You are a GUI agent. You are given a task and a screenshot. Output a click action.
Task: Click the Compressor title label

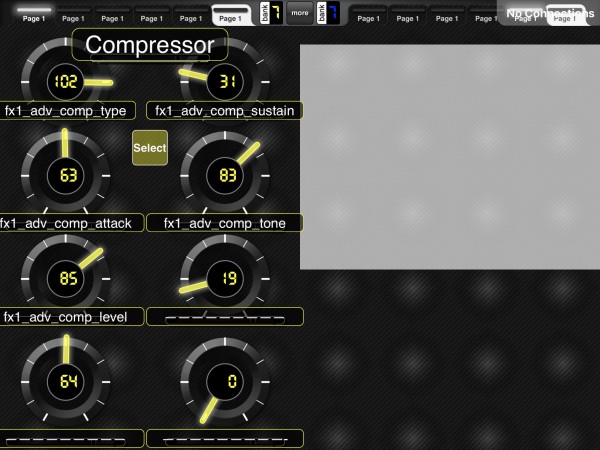click(x=150, y=45)
